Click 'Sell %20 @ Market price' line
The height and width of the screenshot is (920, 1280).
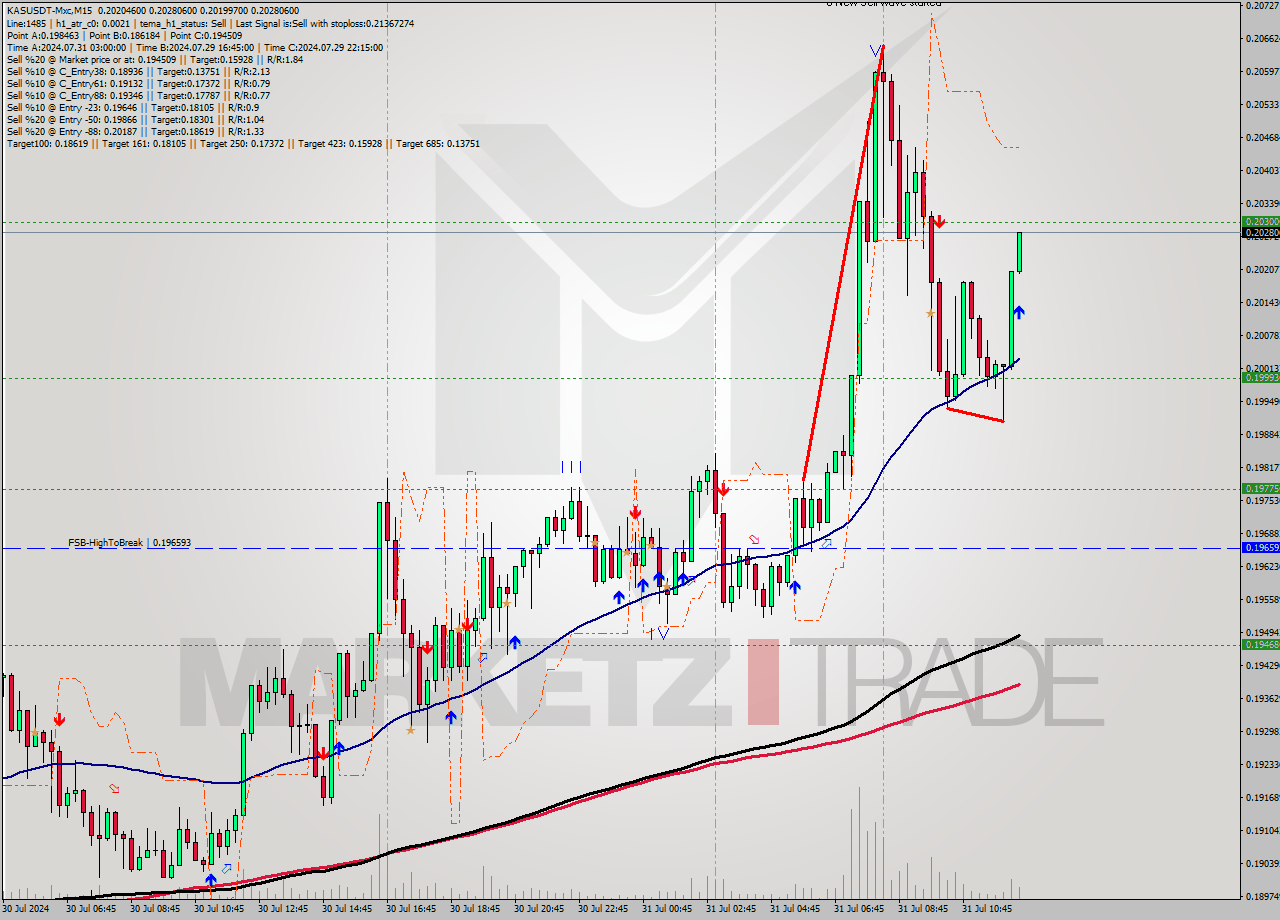[155, 59]
